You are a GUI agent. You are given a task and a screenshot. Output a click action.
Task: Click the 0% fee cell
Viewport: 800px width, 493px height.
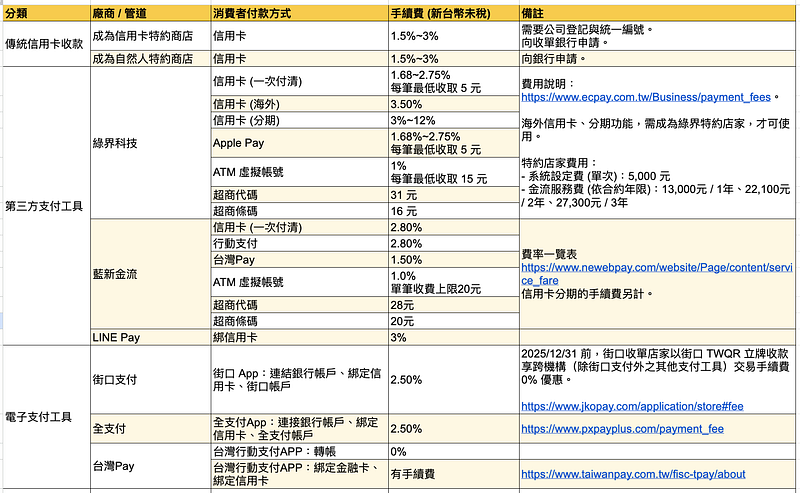(454, 452)
